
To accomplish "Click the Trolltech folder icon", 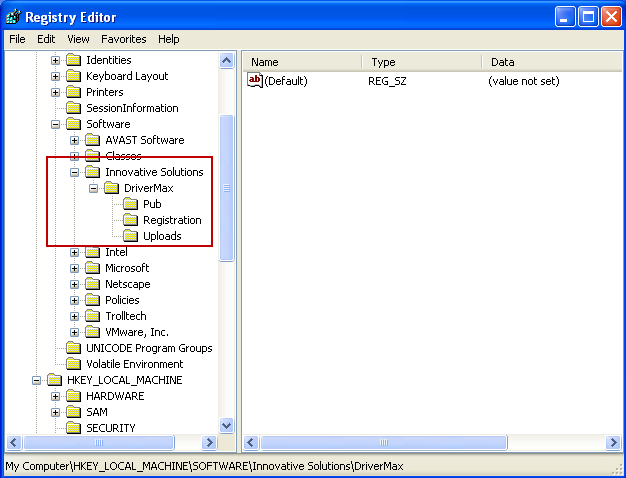I will pos(93,316).
